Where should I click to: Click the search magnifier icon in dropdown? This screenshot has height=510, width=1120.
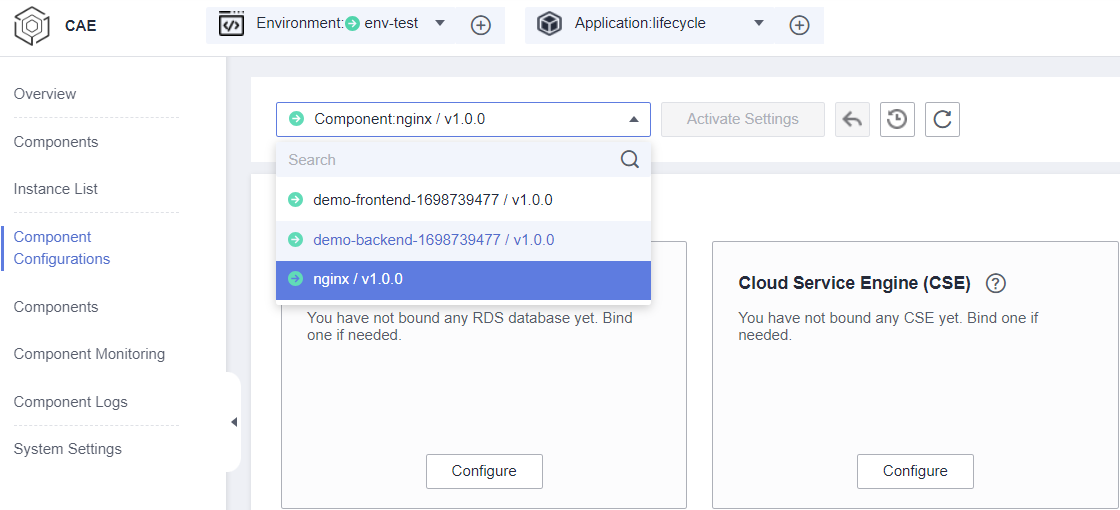(x=629, y=160)
